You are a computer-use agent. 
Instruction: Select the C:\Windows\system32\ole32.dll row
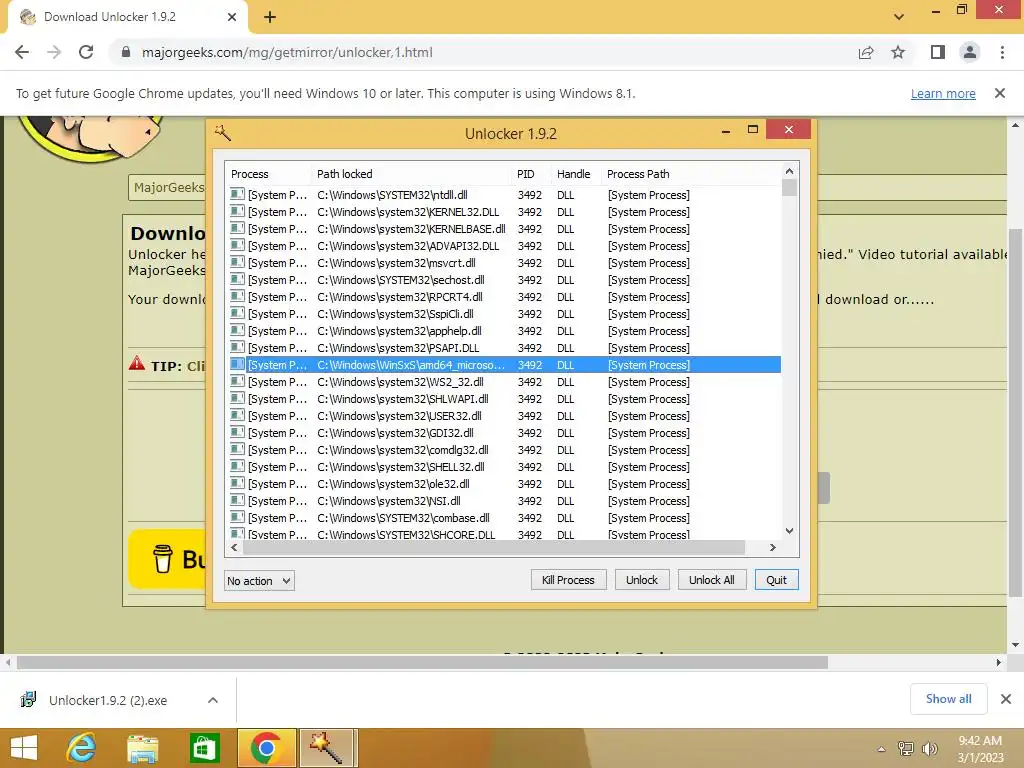pos(503,483)
